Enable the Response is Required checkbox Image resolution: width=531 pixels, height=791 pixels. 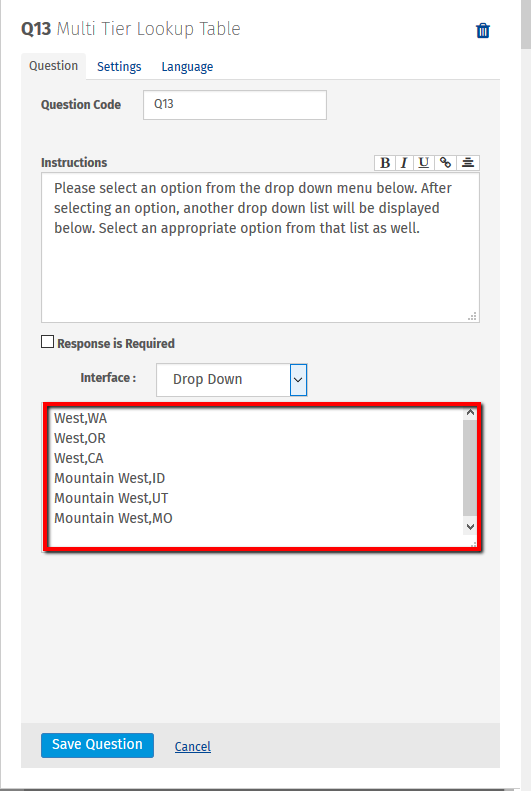[47, 342]
